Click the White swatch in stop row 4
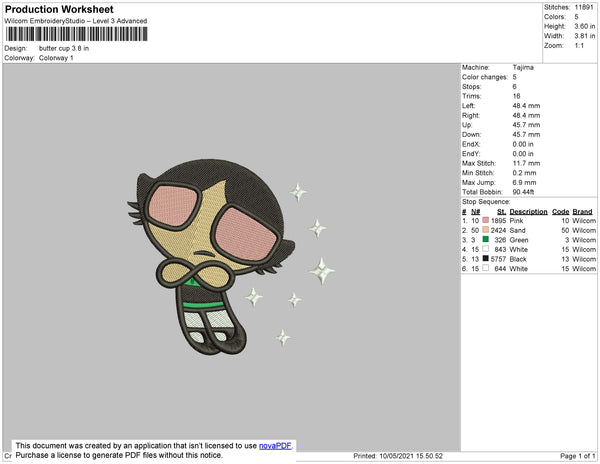600x464 pixels. tap(486, 249)
